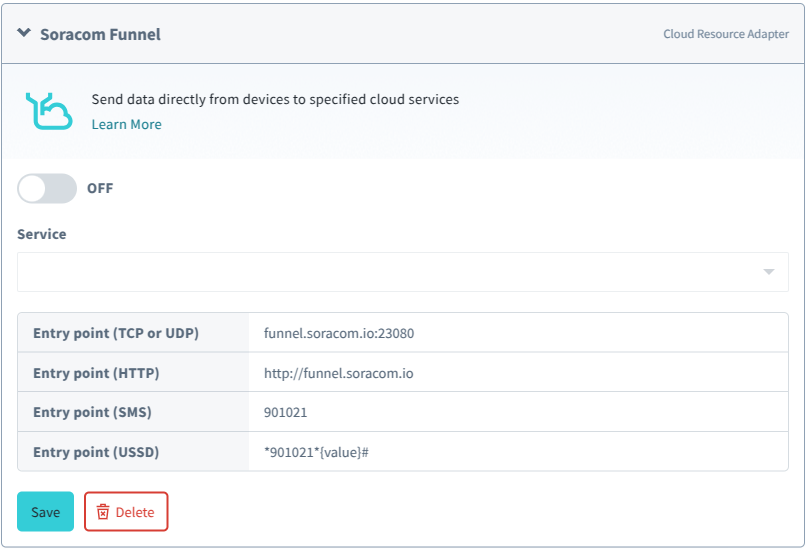Open the Service dropdown field
The width and height of the screenshot is (808, 551).
[390, 272]
